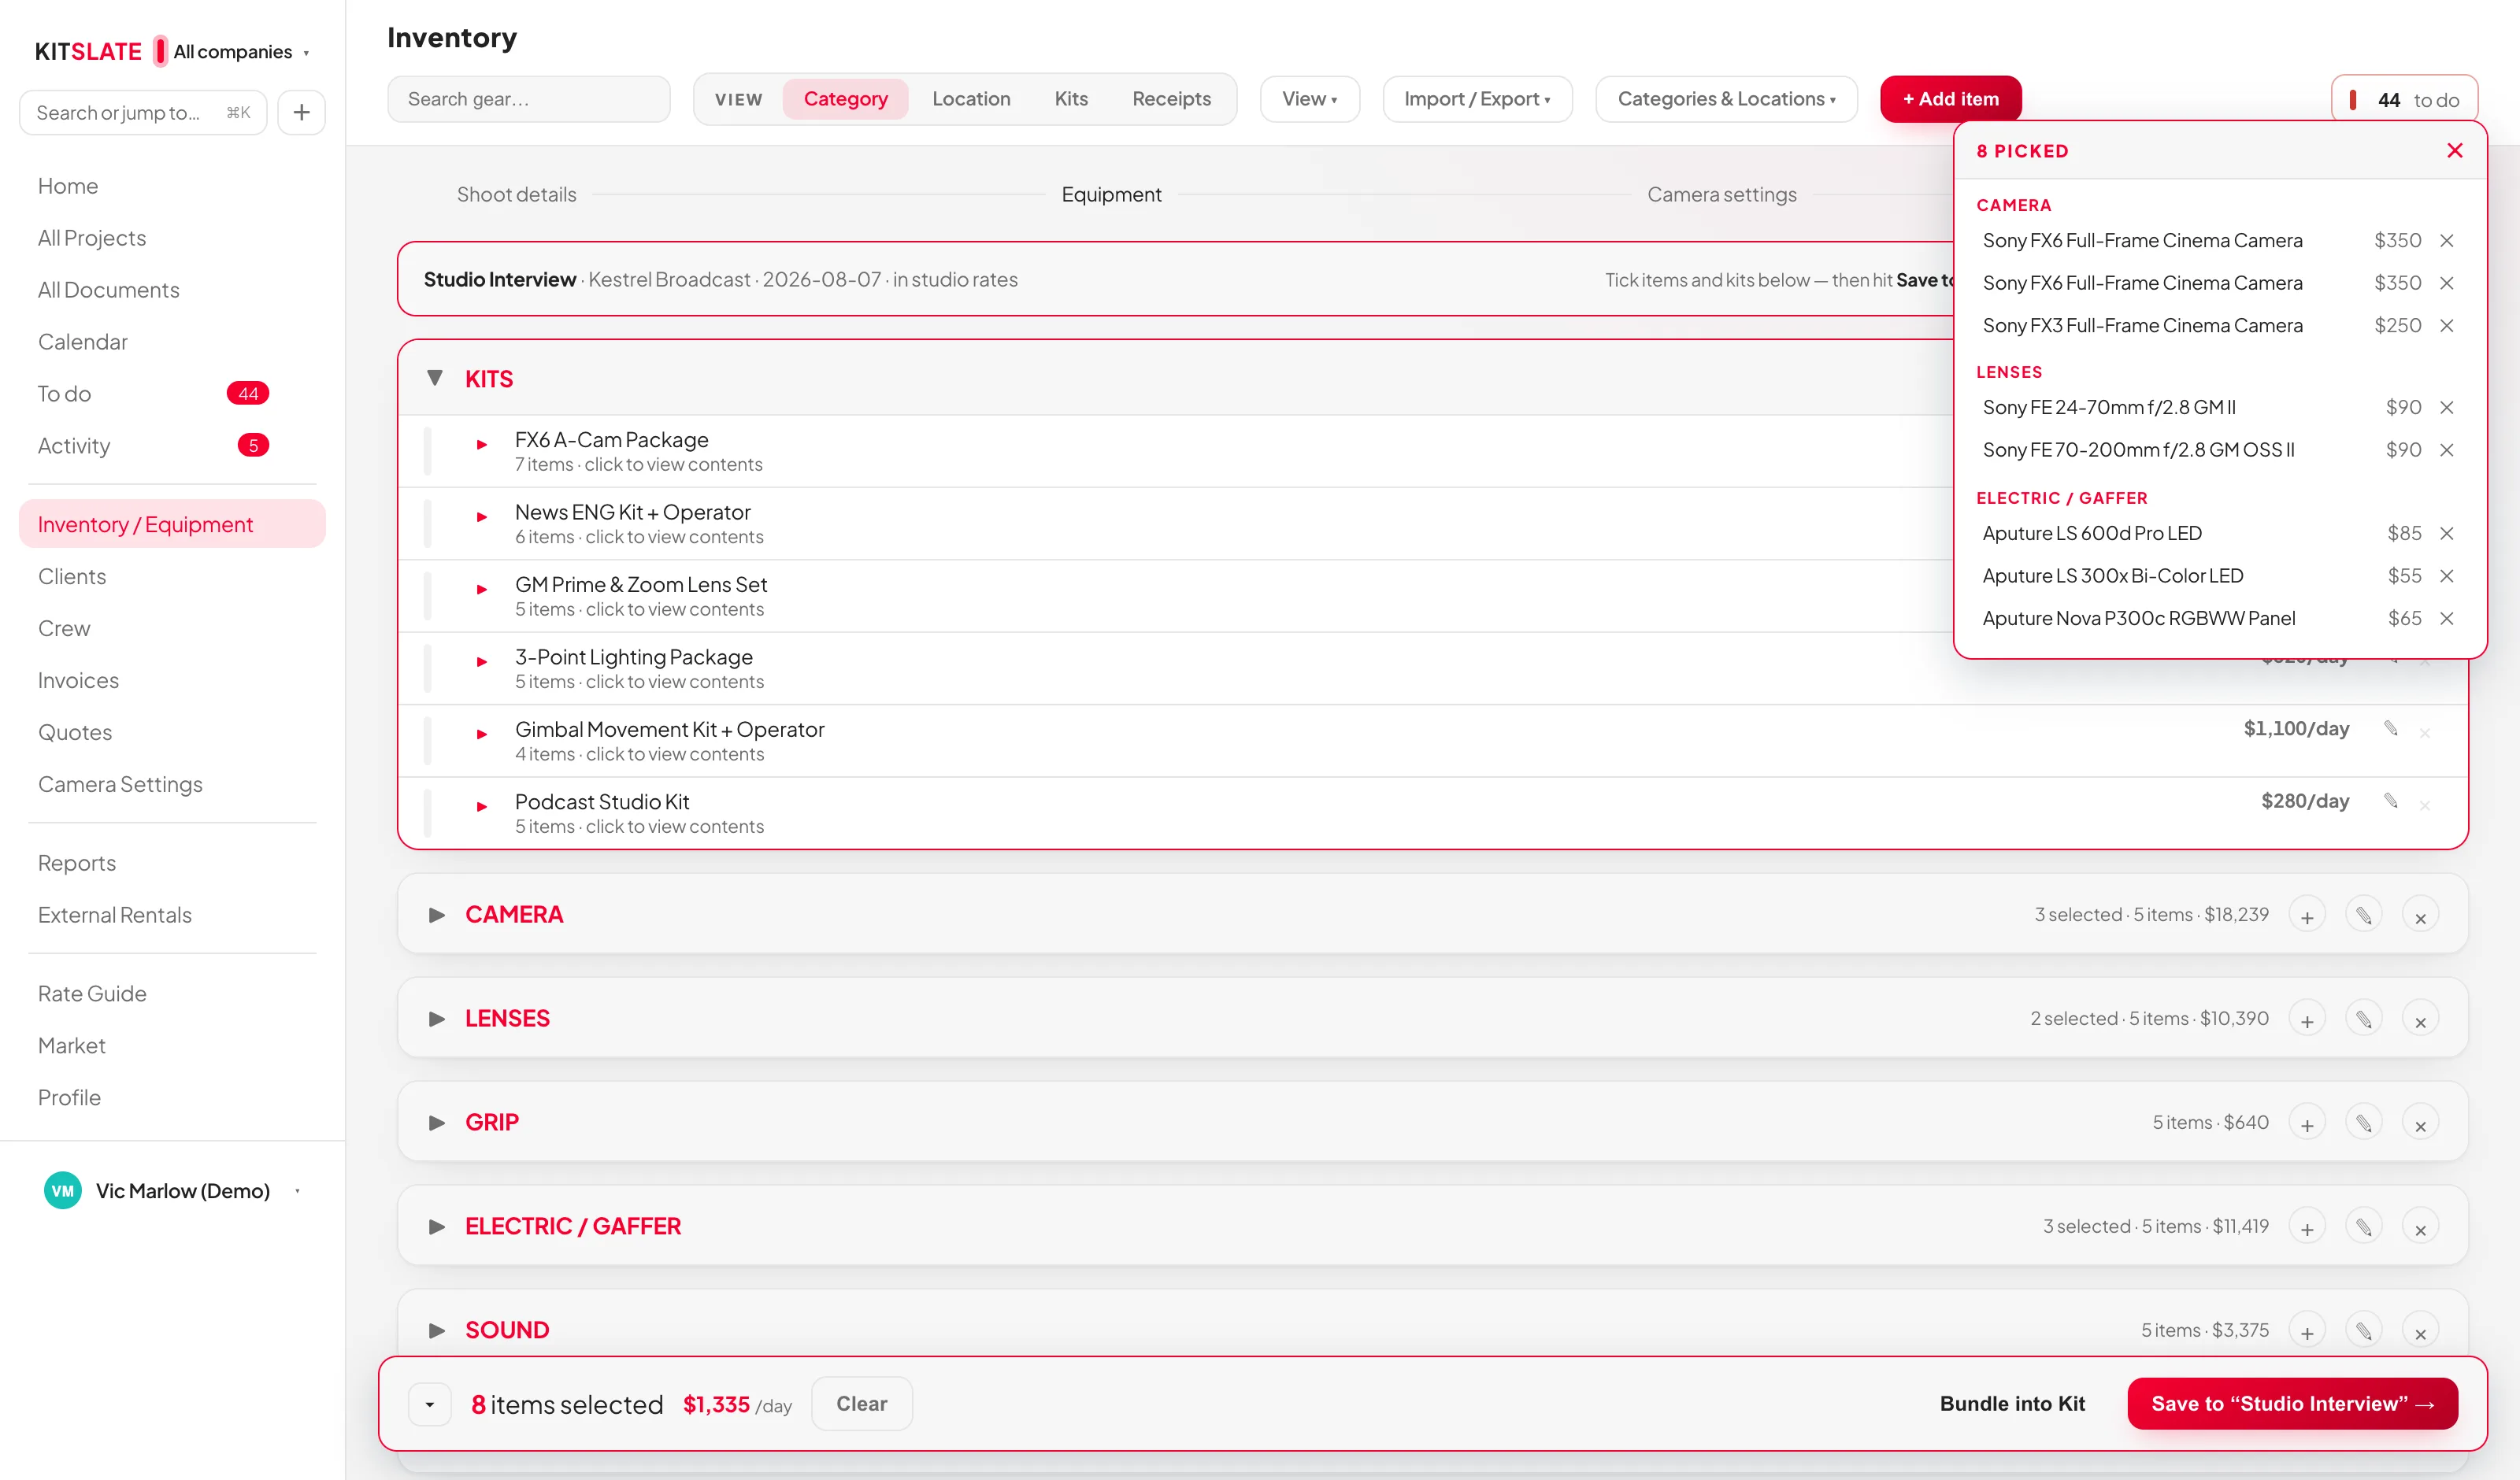Viewport: 2520px width, 1480px height.
Task: Toggle the selected items summary caret
Action: pyautogui.click(x=430, y=1404)
